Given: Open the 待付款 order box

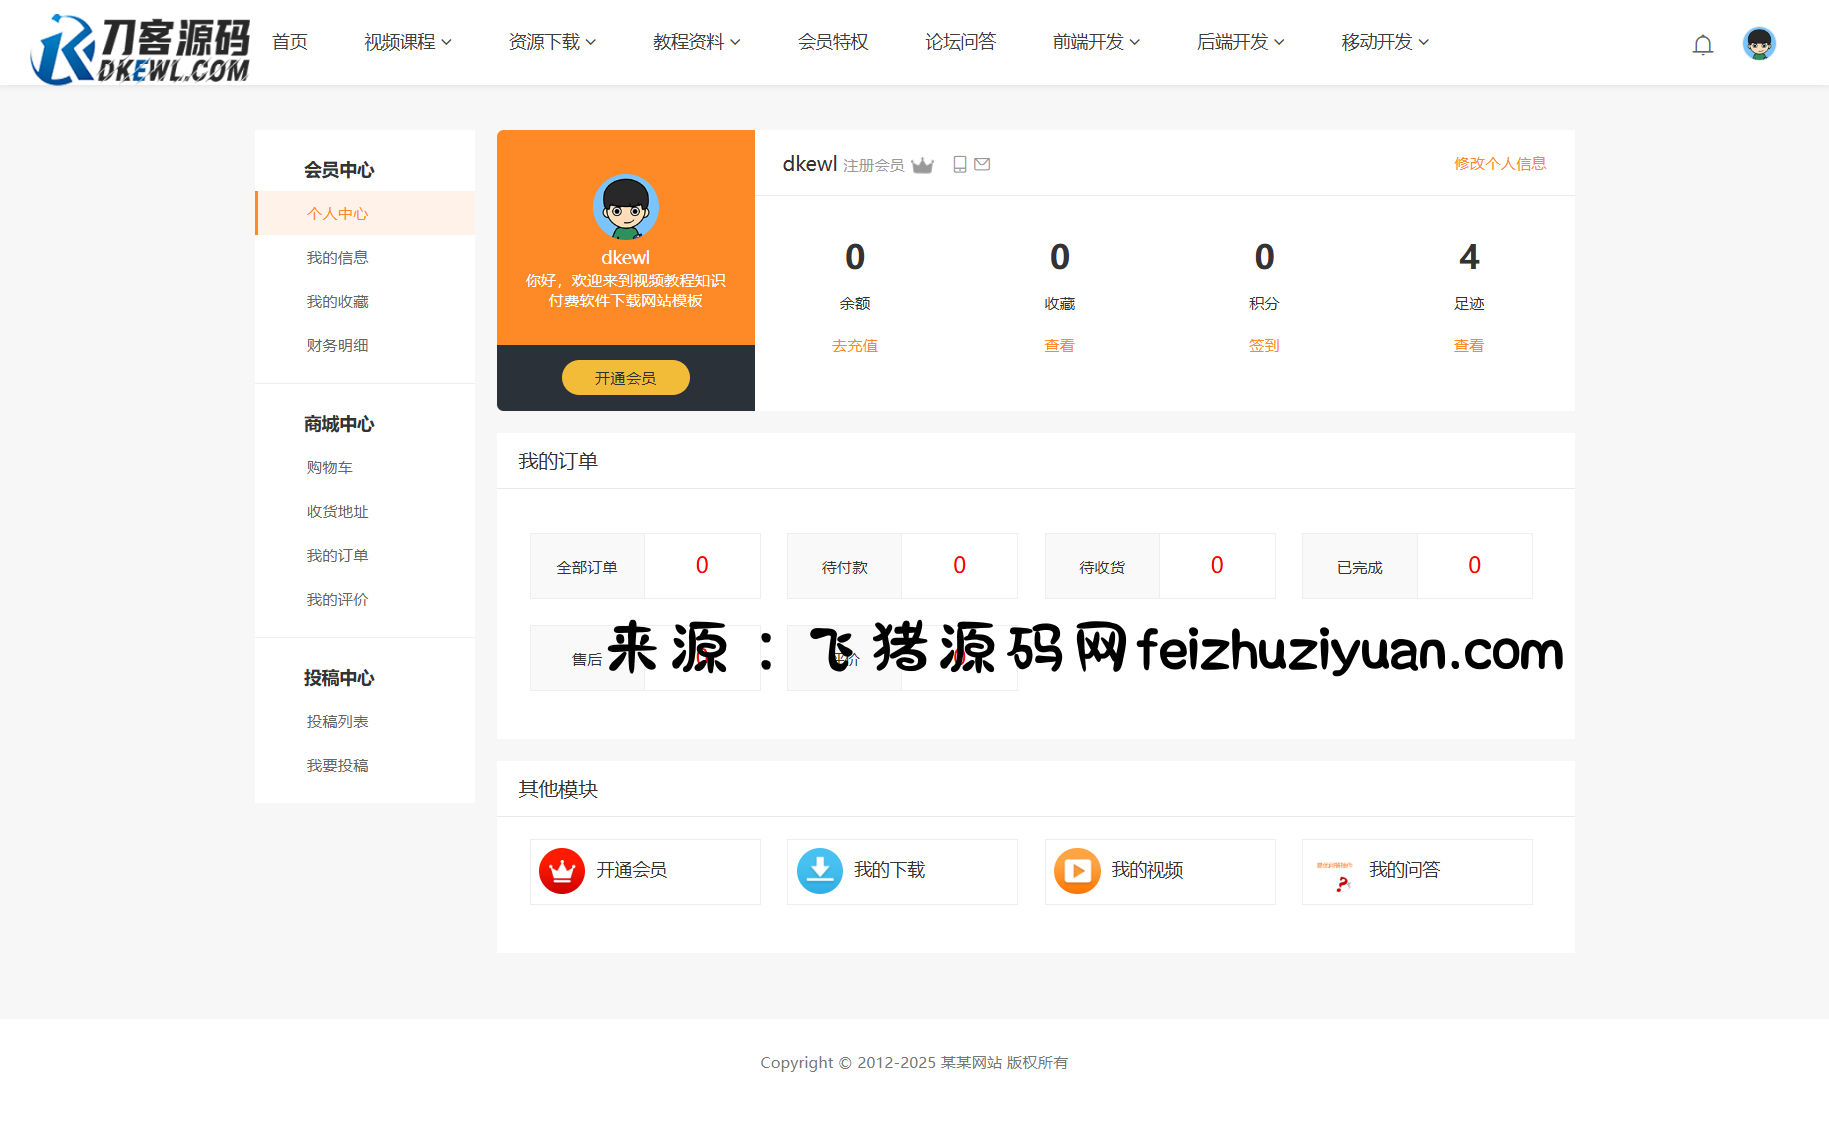Looking at the screenshot, I should [901, 566].
